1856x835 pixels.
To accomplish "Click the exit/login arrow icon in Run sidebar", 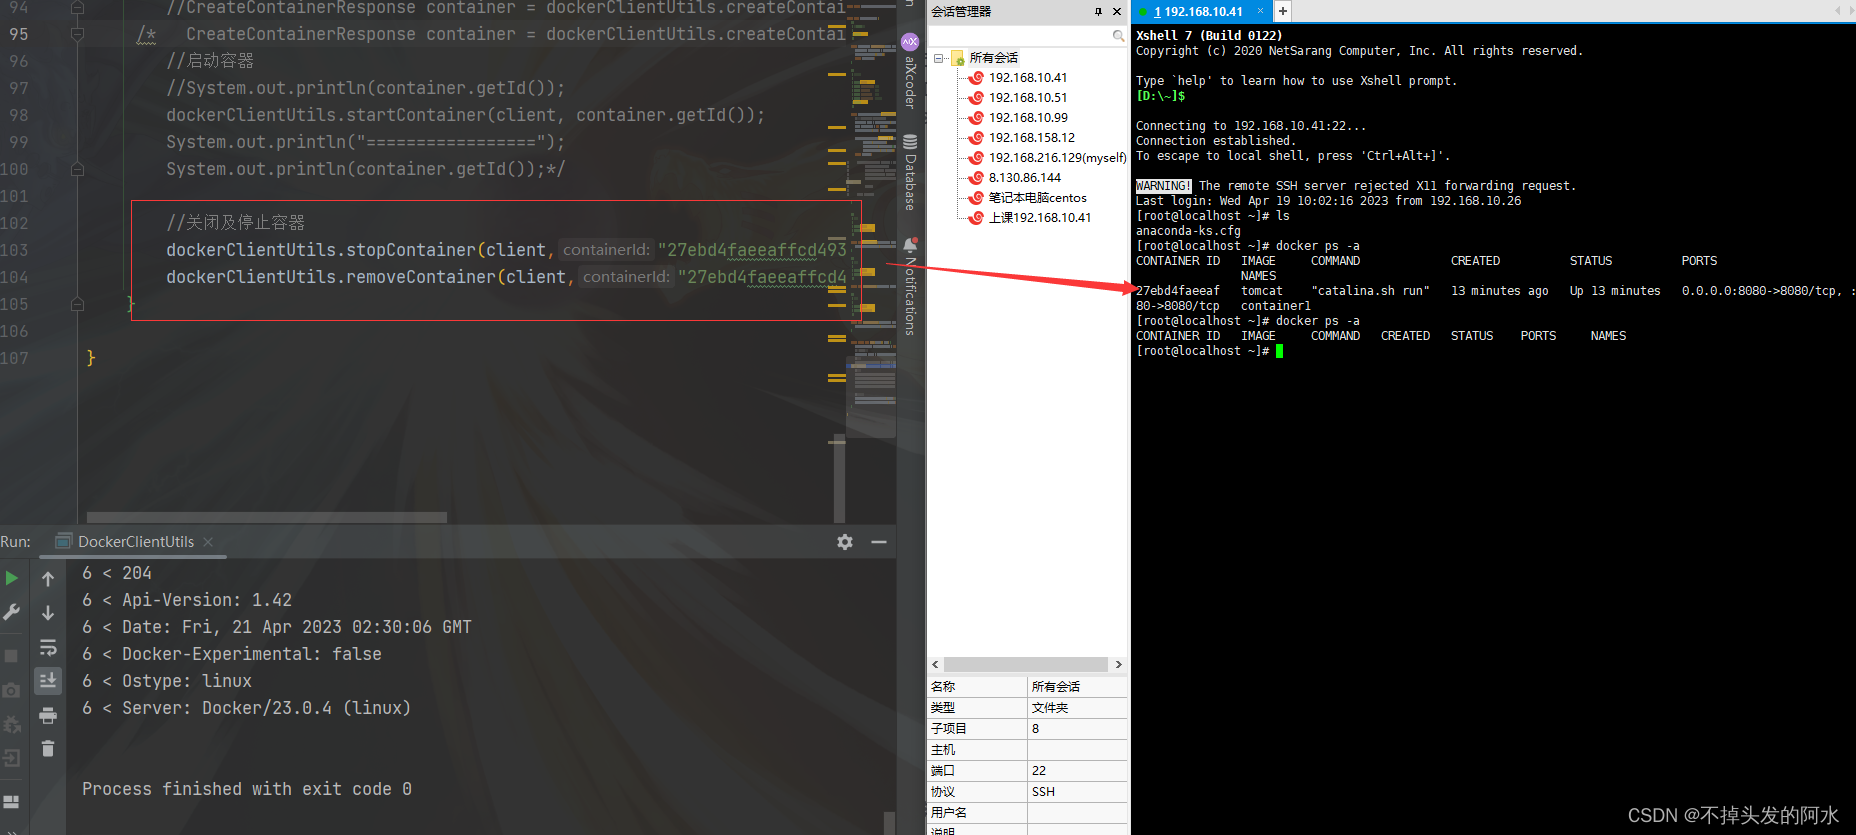I will (x=12, y=758).
